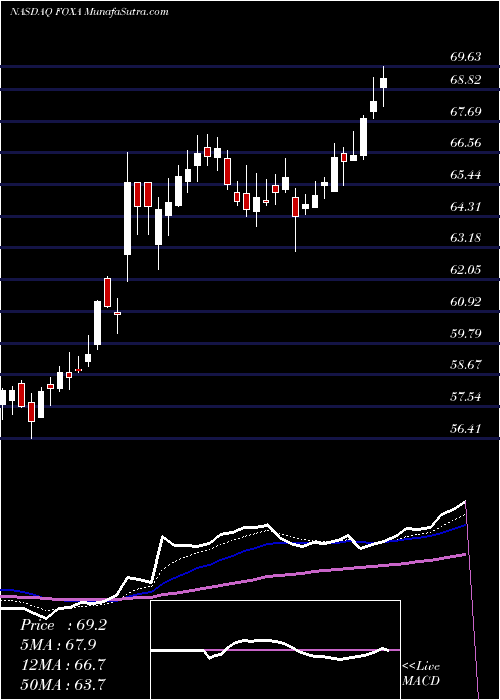Click the 12MA : 66.7 readout
500x700 pixels.
63,665
